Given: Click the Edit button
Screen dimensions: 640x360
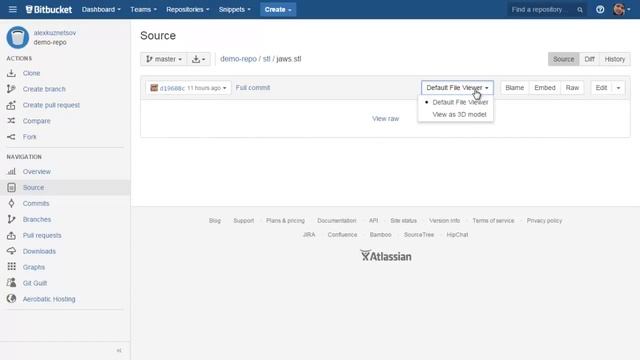Looking at the screenshot, I should point(601,88).
